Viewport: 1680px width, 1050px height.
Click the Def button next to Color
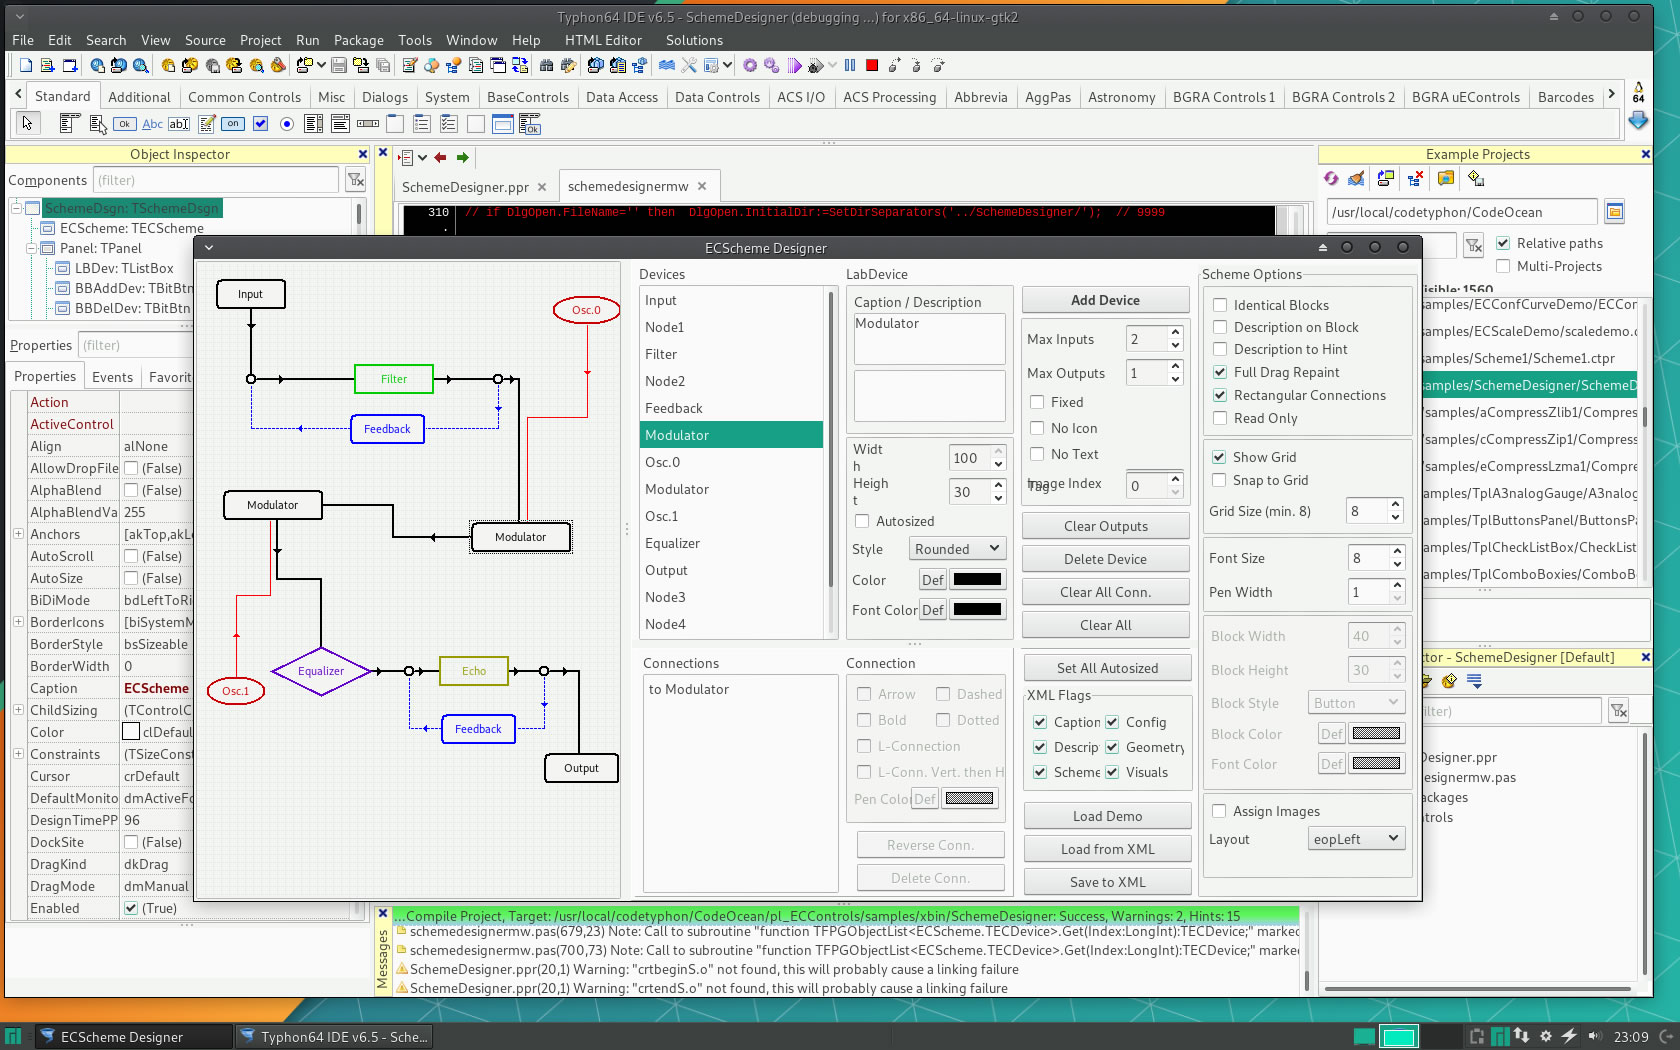click(x=932, y=580)
